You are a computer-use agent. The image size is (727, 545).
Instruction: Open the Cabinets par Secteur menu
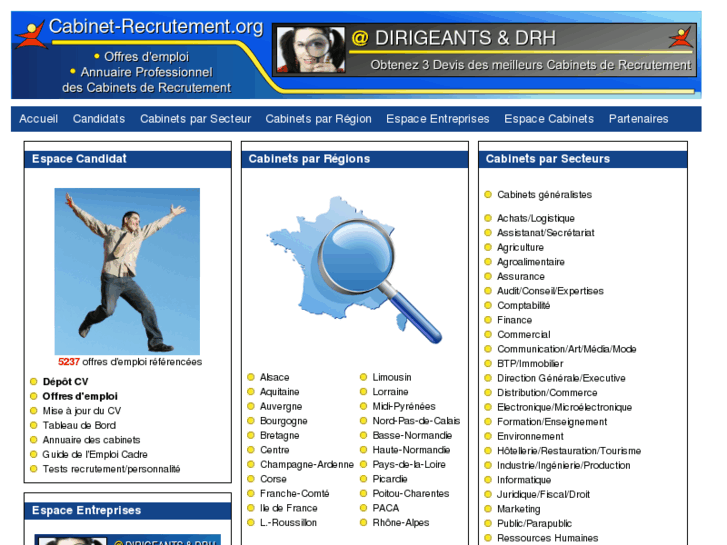[x=195, y=119]
